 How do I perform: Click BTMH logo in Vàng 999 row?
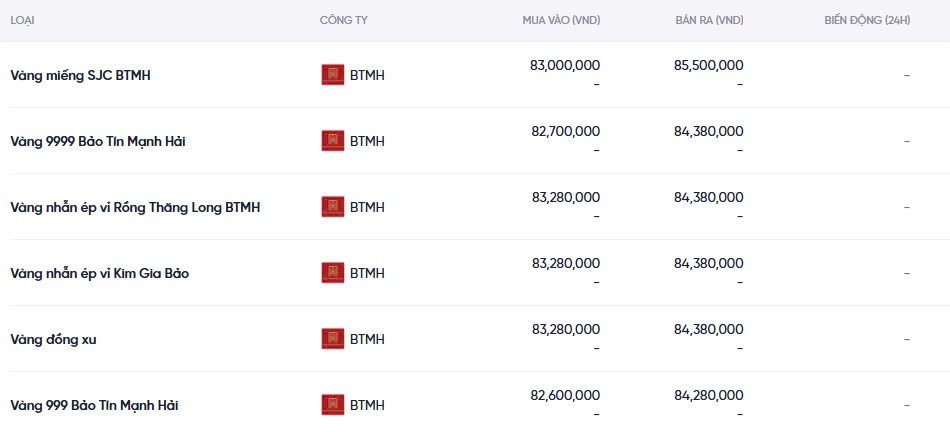click(332, 405)
